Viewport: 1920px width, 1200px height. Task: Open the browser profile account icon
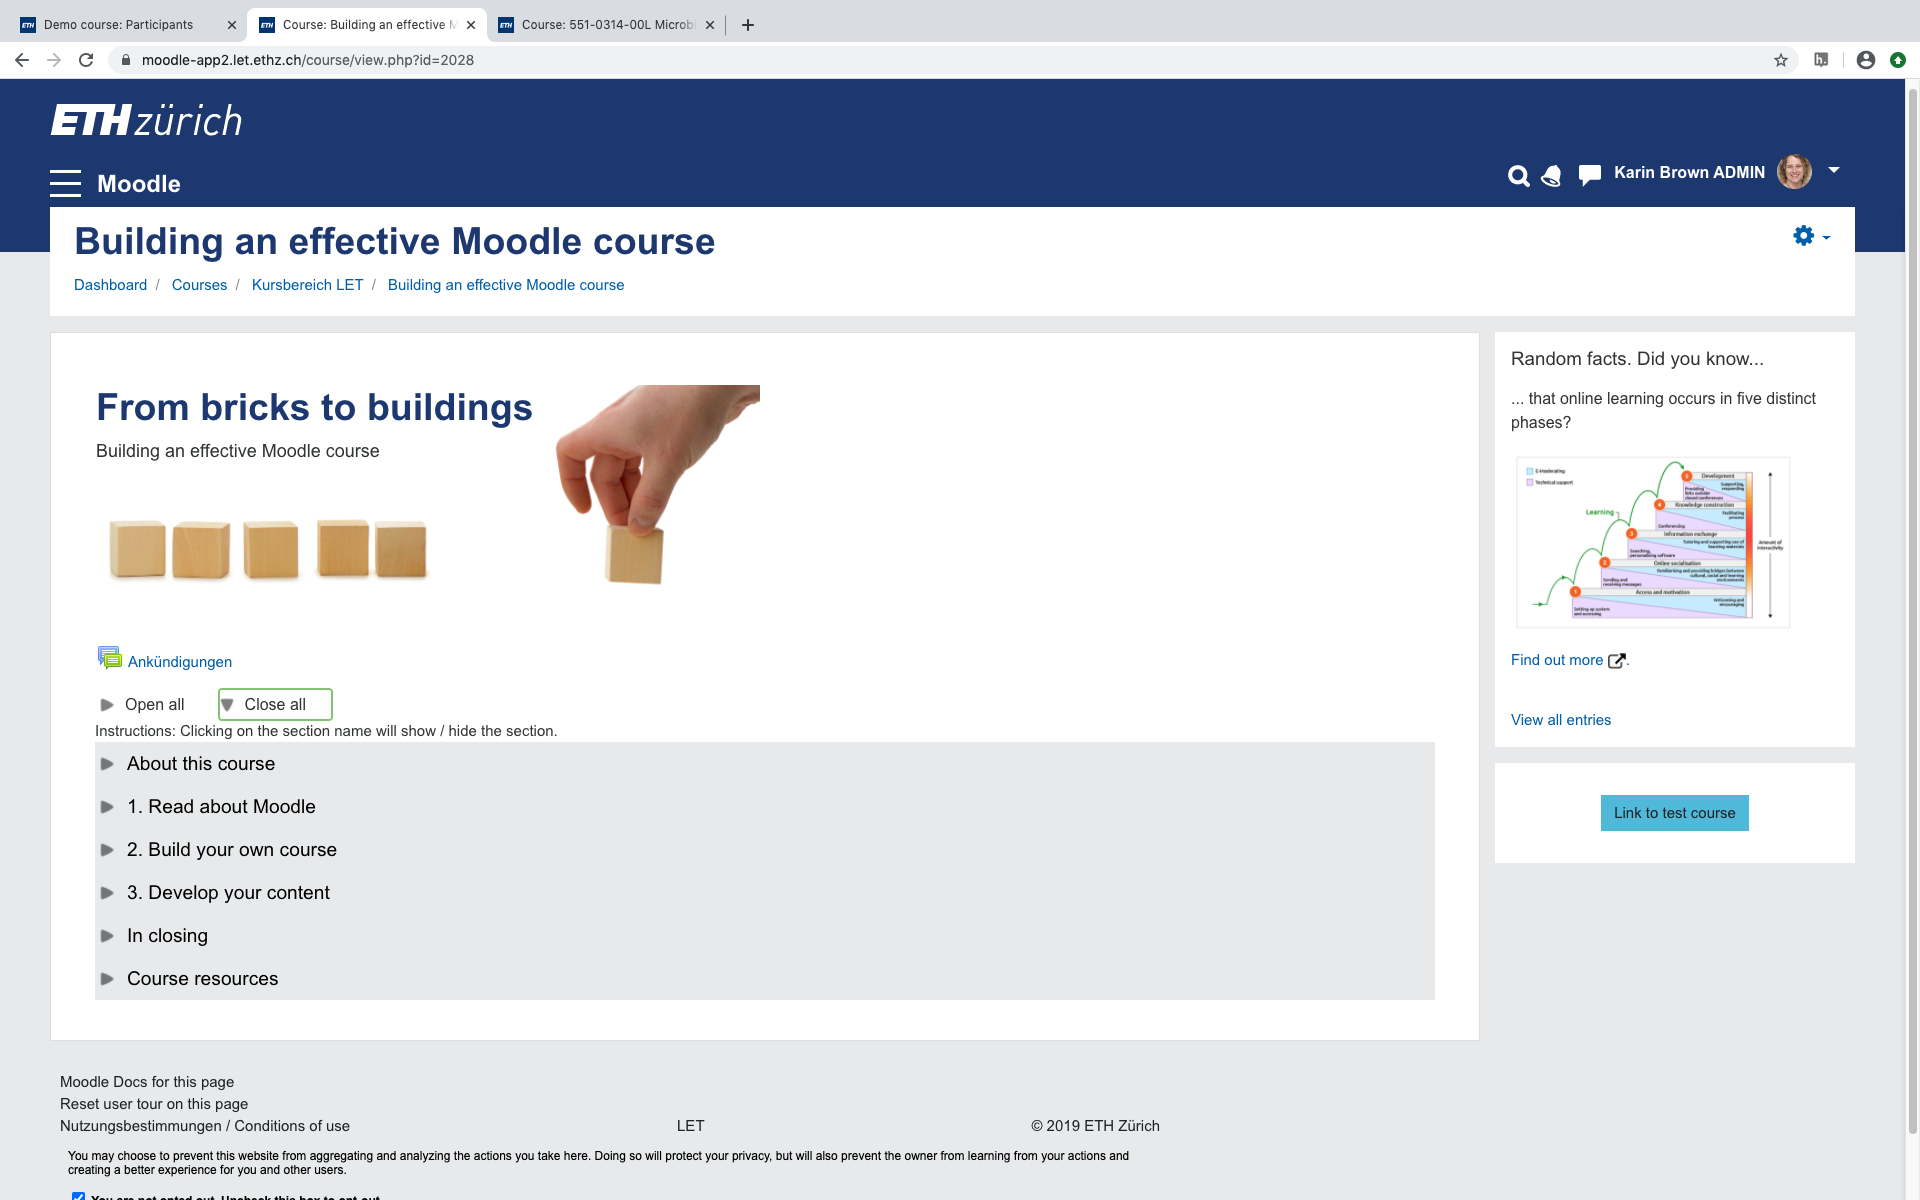pos(1865,60)
